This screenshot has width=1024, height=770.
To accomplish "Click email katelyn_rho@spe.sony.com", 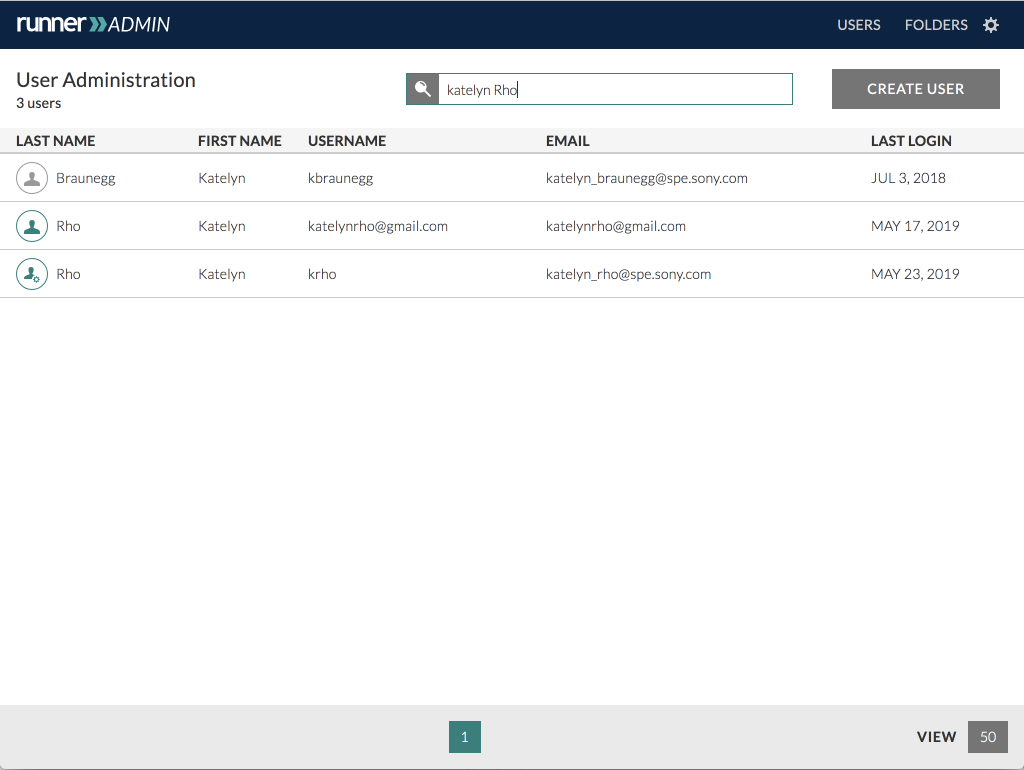I will (x=628, y=274).
